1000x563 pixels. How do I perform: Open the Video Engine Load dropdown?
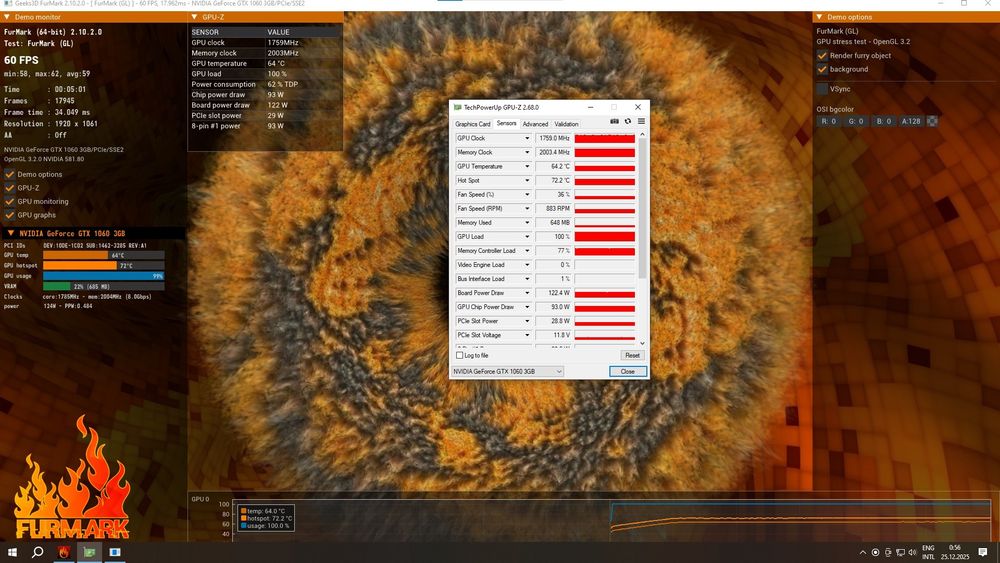click(527, 265)
